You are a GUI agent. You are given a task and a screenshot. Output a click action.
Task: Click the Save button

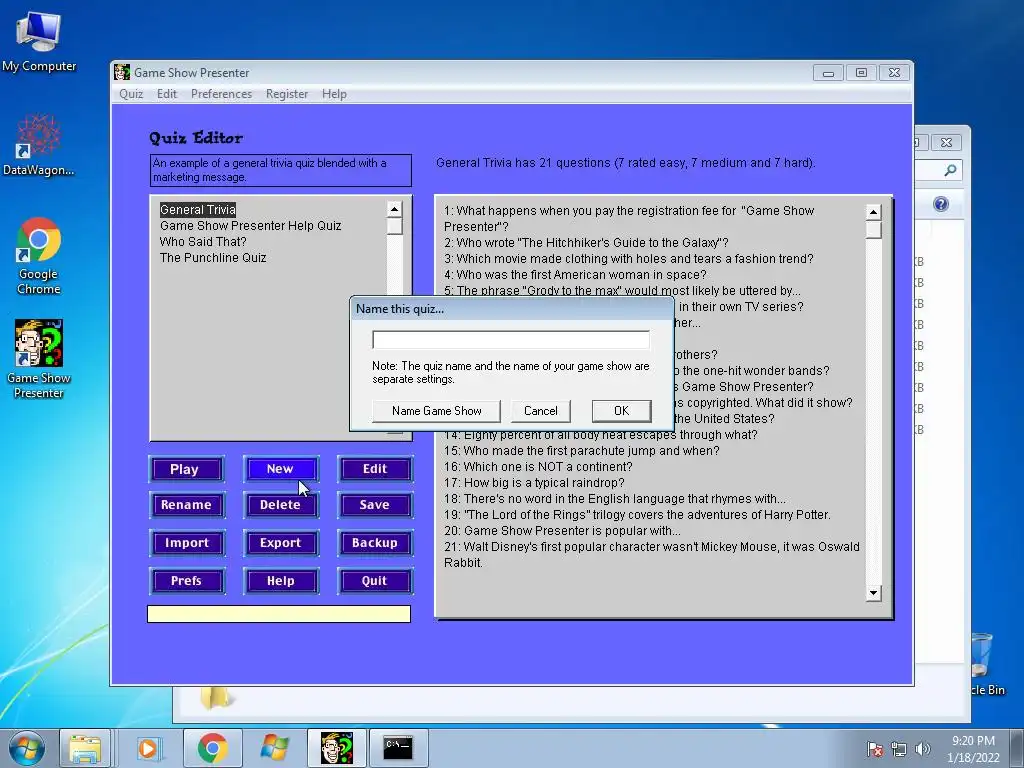375,505
